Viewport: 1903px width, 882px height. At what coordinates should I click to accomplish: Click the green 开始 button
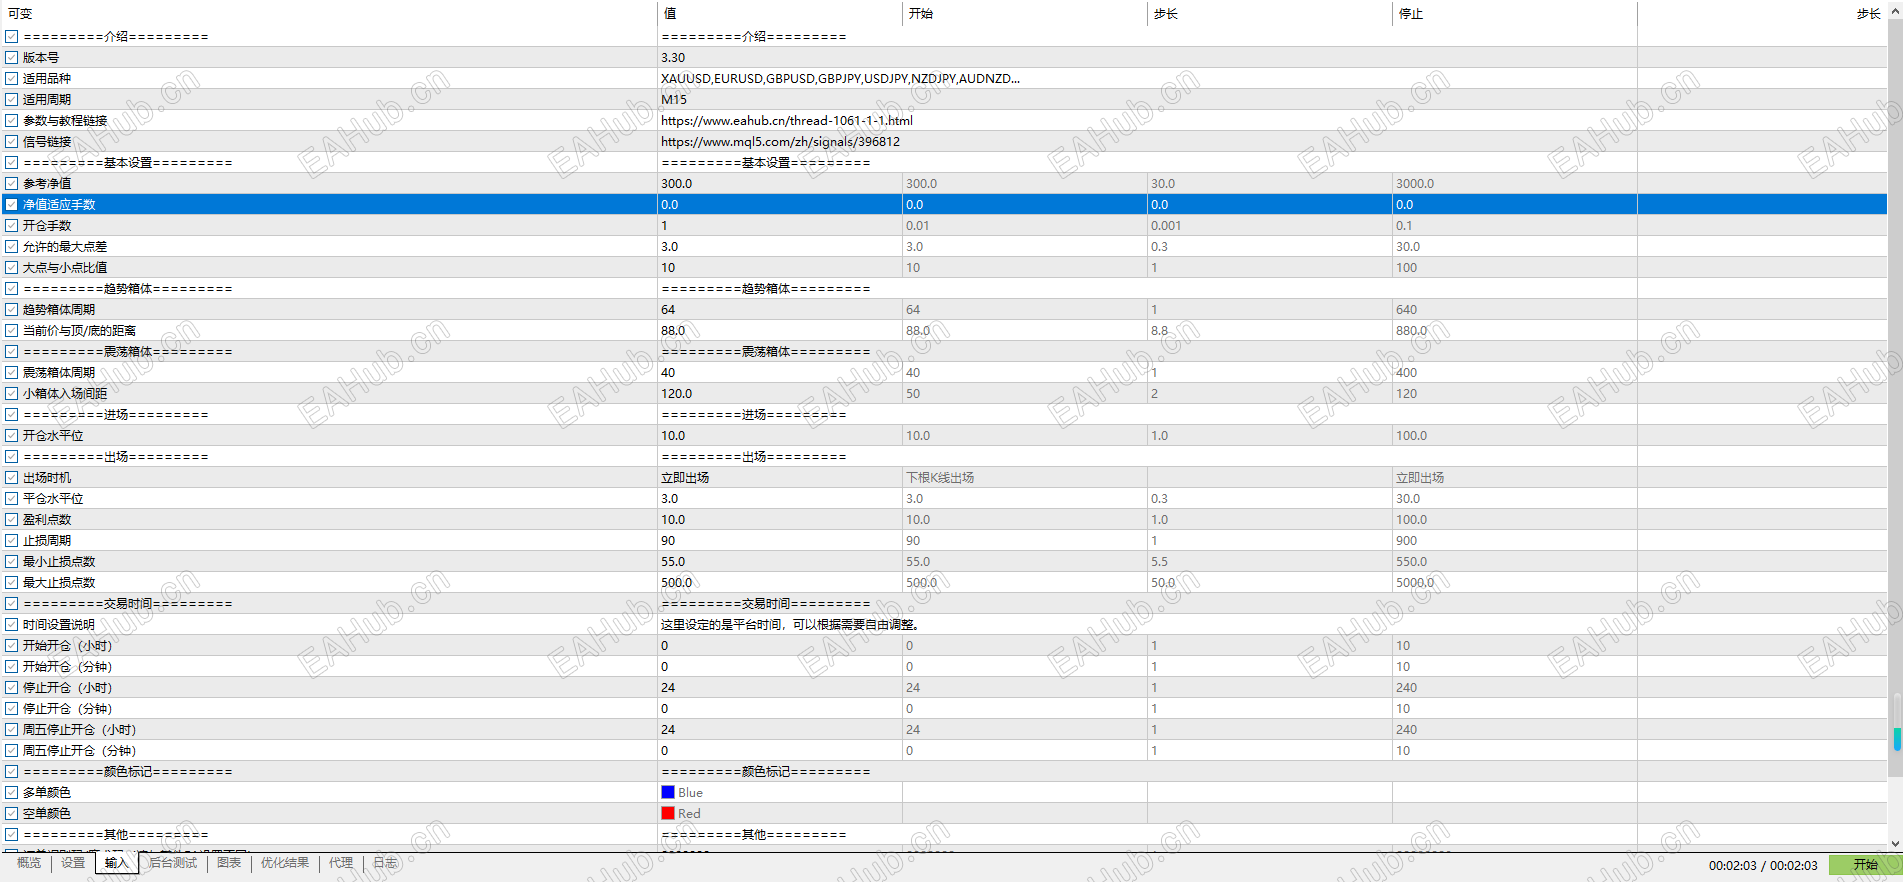coord(1865,865)
